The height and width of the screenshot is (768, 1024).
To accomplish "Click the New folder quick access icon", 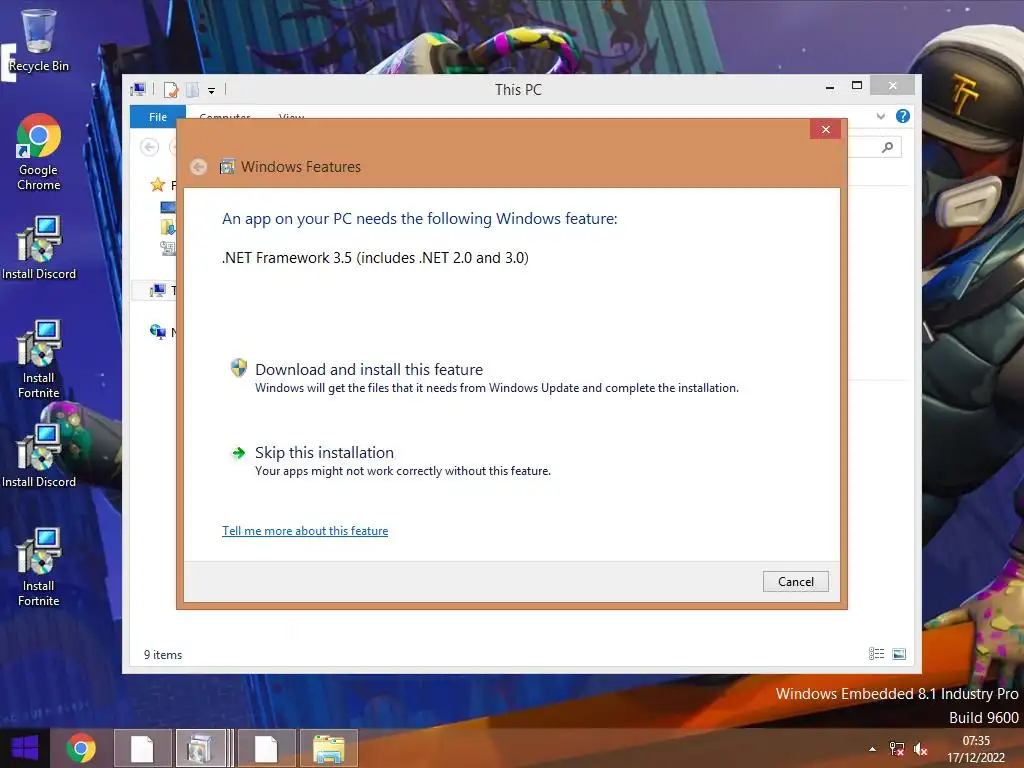I will [x=193, y=90].
